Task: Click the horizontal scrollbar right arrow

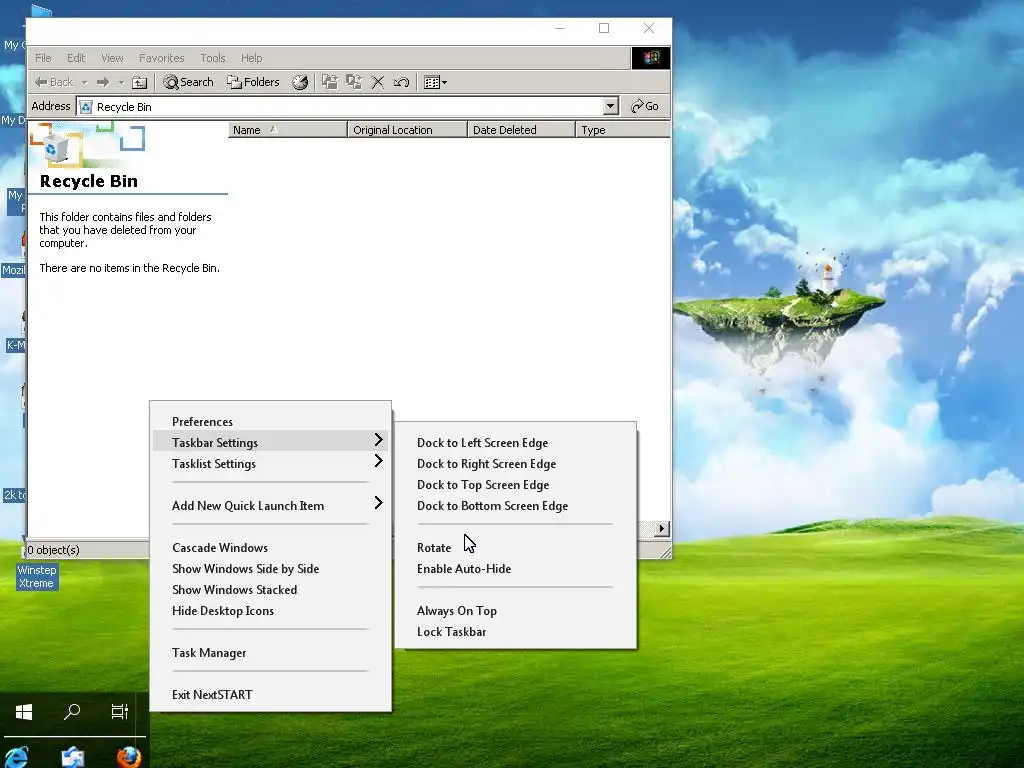Action: click(662, 528)
